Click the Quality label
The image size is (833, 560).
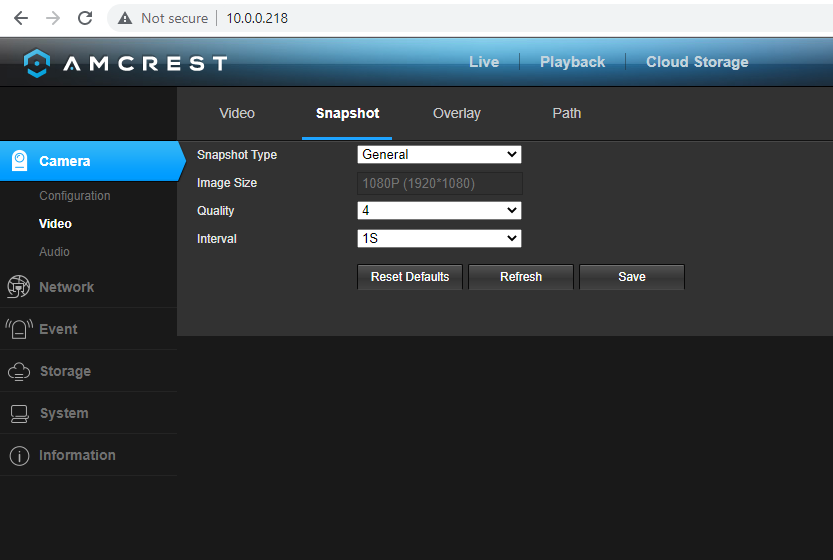[x=216, y=211]
